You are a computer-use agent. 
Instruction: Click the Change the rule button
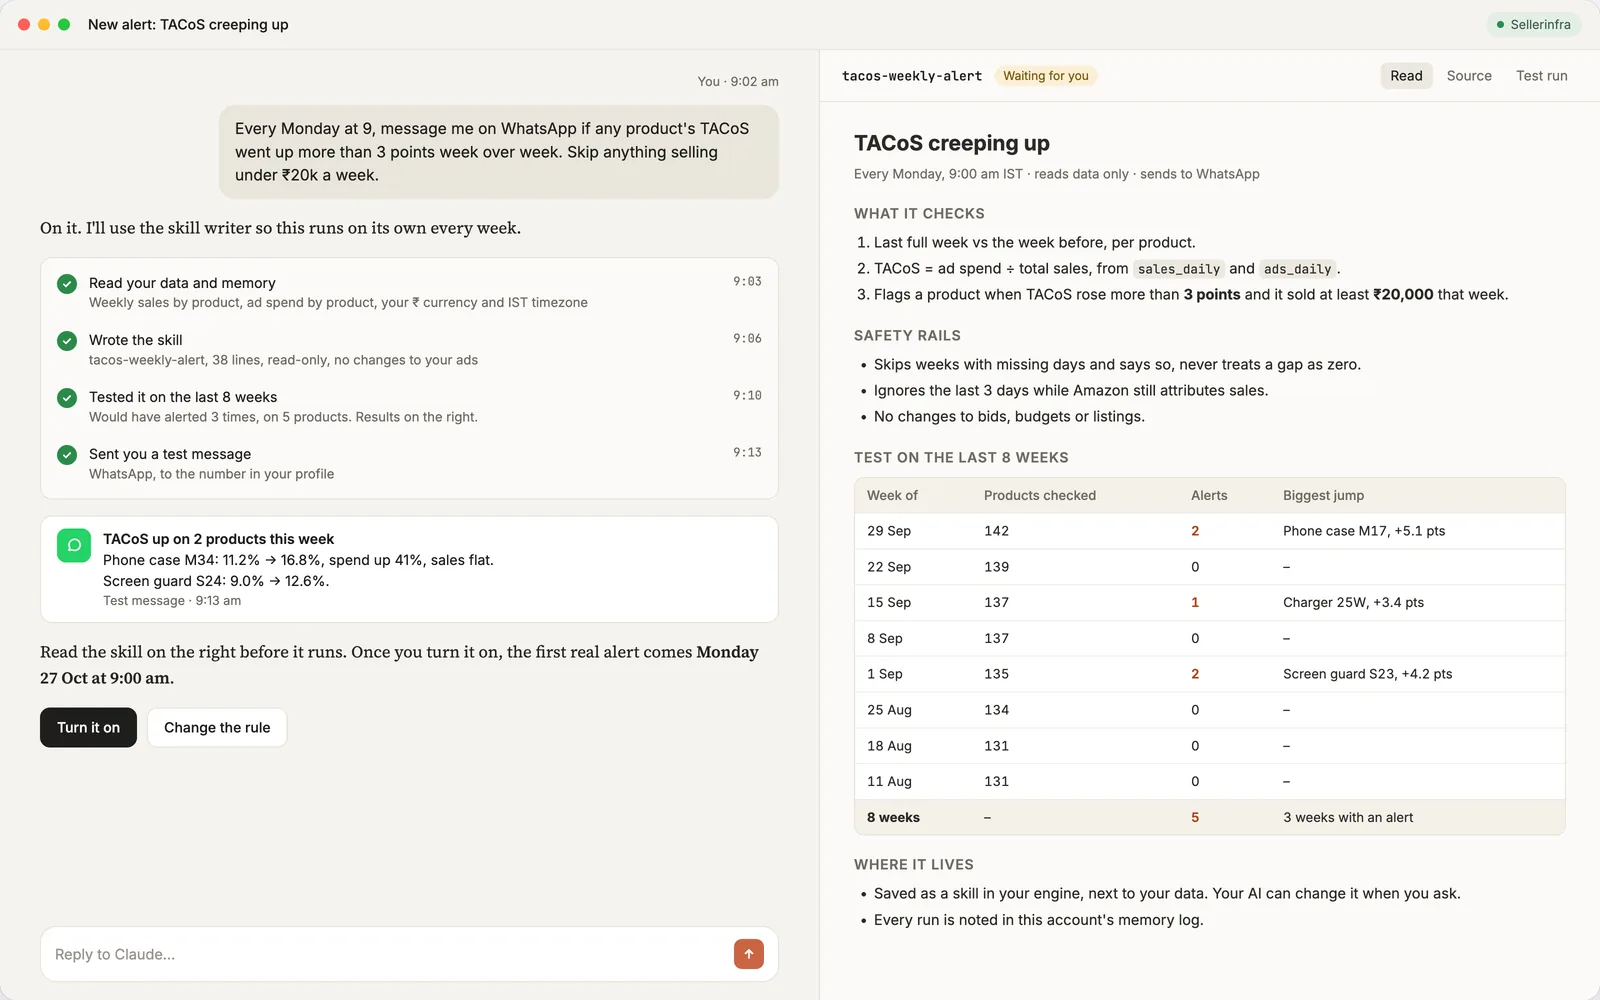click(x=217, y=727)
